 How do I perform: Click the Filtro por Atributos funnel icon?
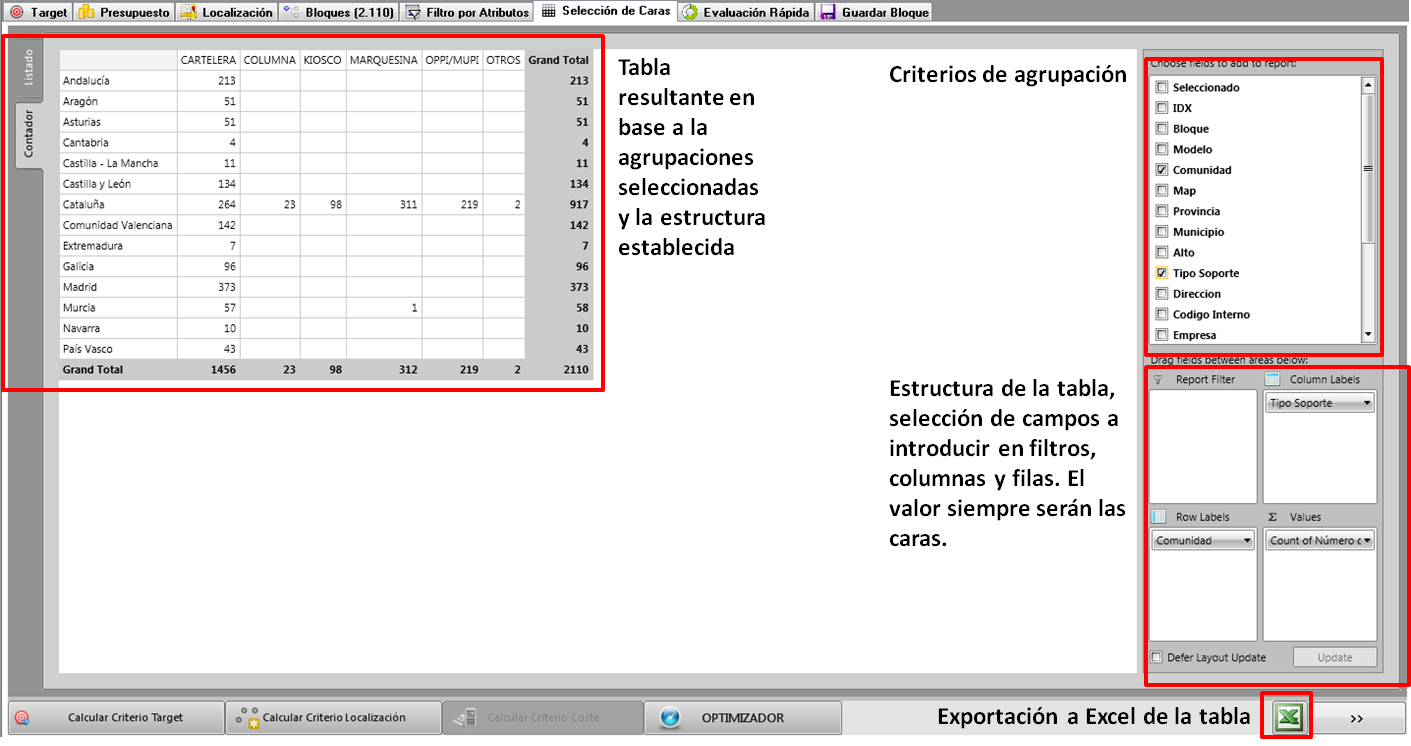(413, 12)
